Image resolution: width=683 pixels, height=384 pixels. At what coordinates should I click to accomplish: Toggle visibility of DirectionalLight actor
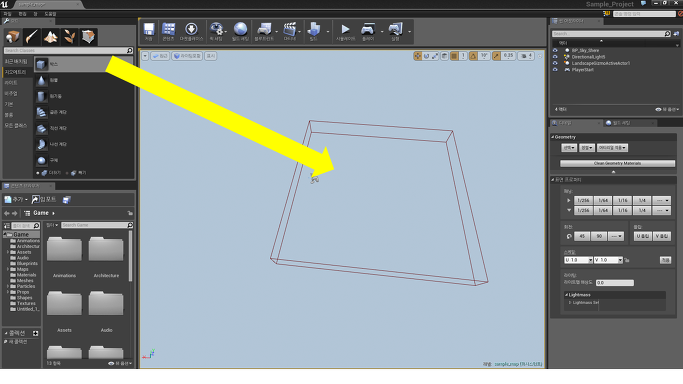coord(555,57)
